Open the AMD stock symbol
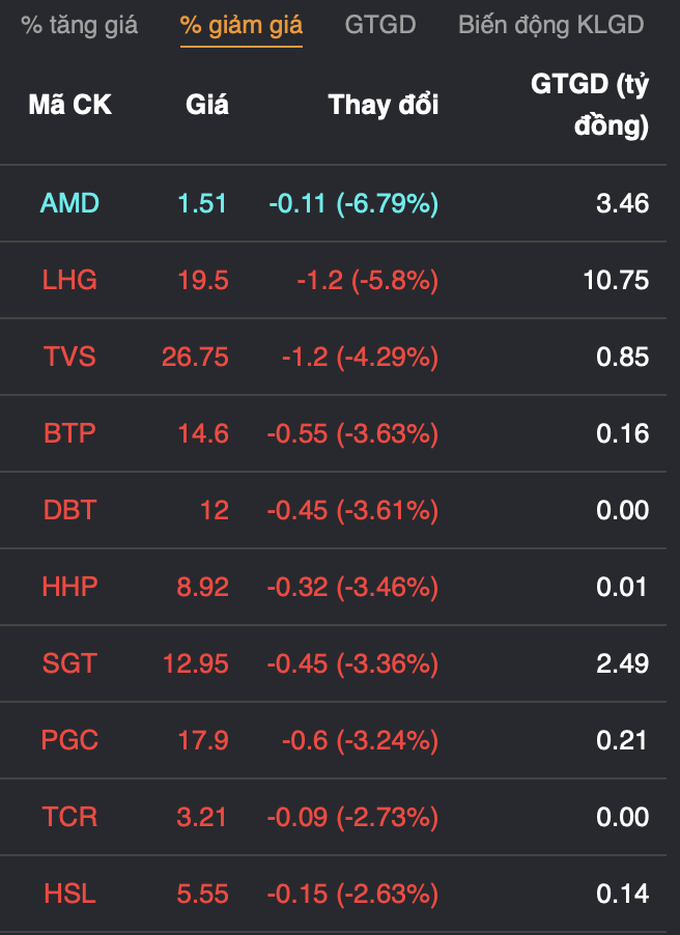Viewport: 680px width, 935px height. click(x=70, y=203)
